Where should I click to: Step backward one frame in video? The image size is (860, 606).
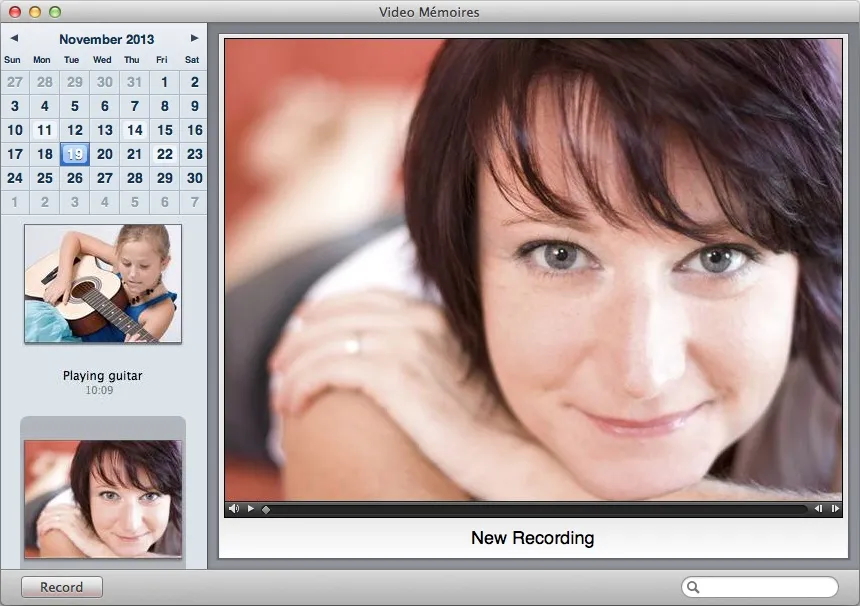818,508
